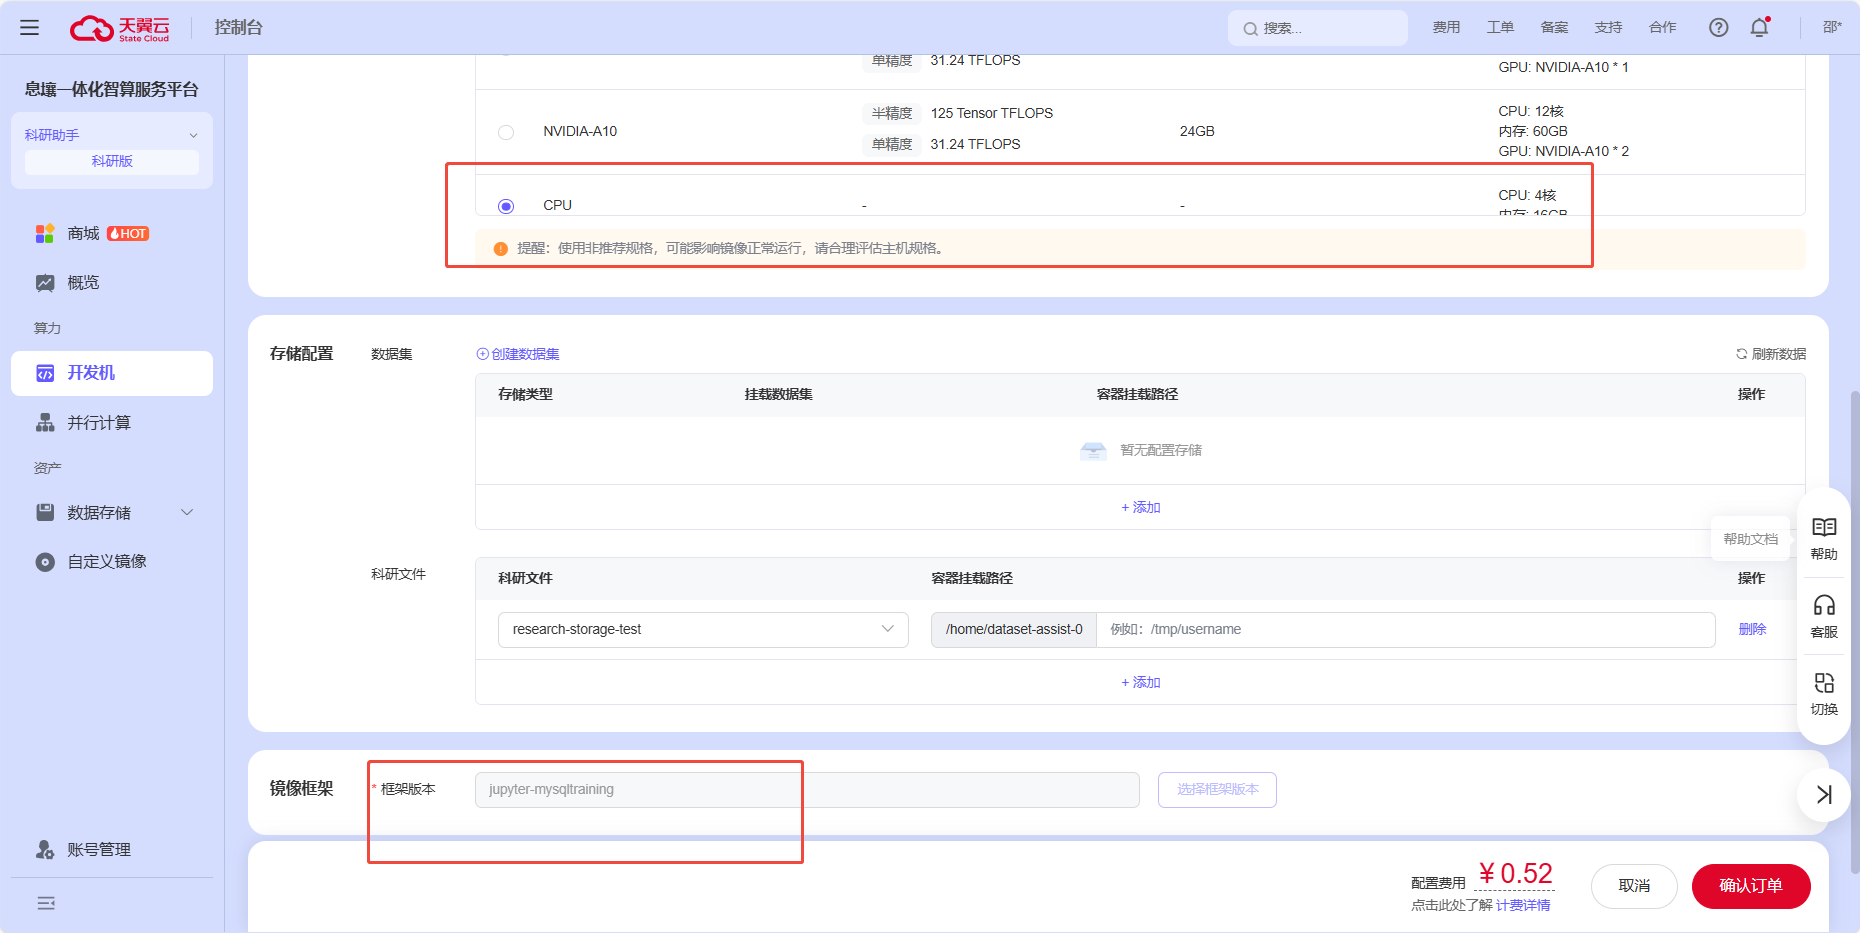The width and height of the screenshot is (1860, 933).
Task: Open 控制台 console link
Action: 238,27
